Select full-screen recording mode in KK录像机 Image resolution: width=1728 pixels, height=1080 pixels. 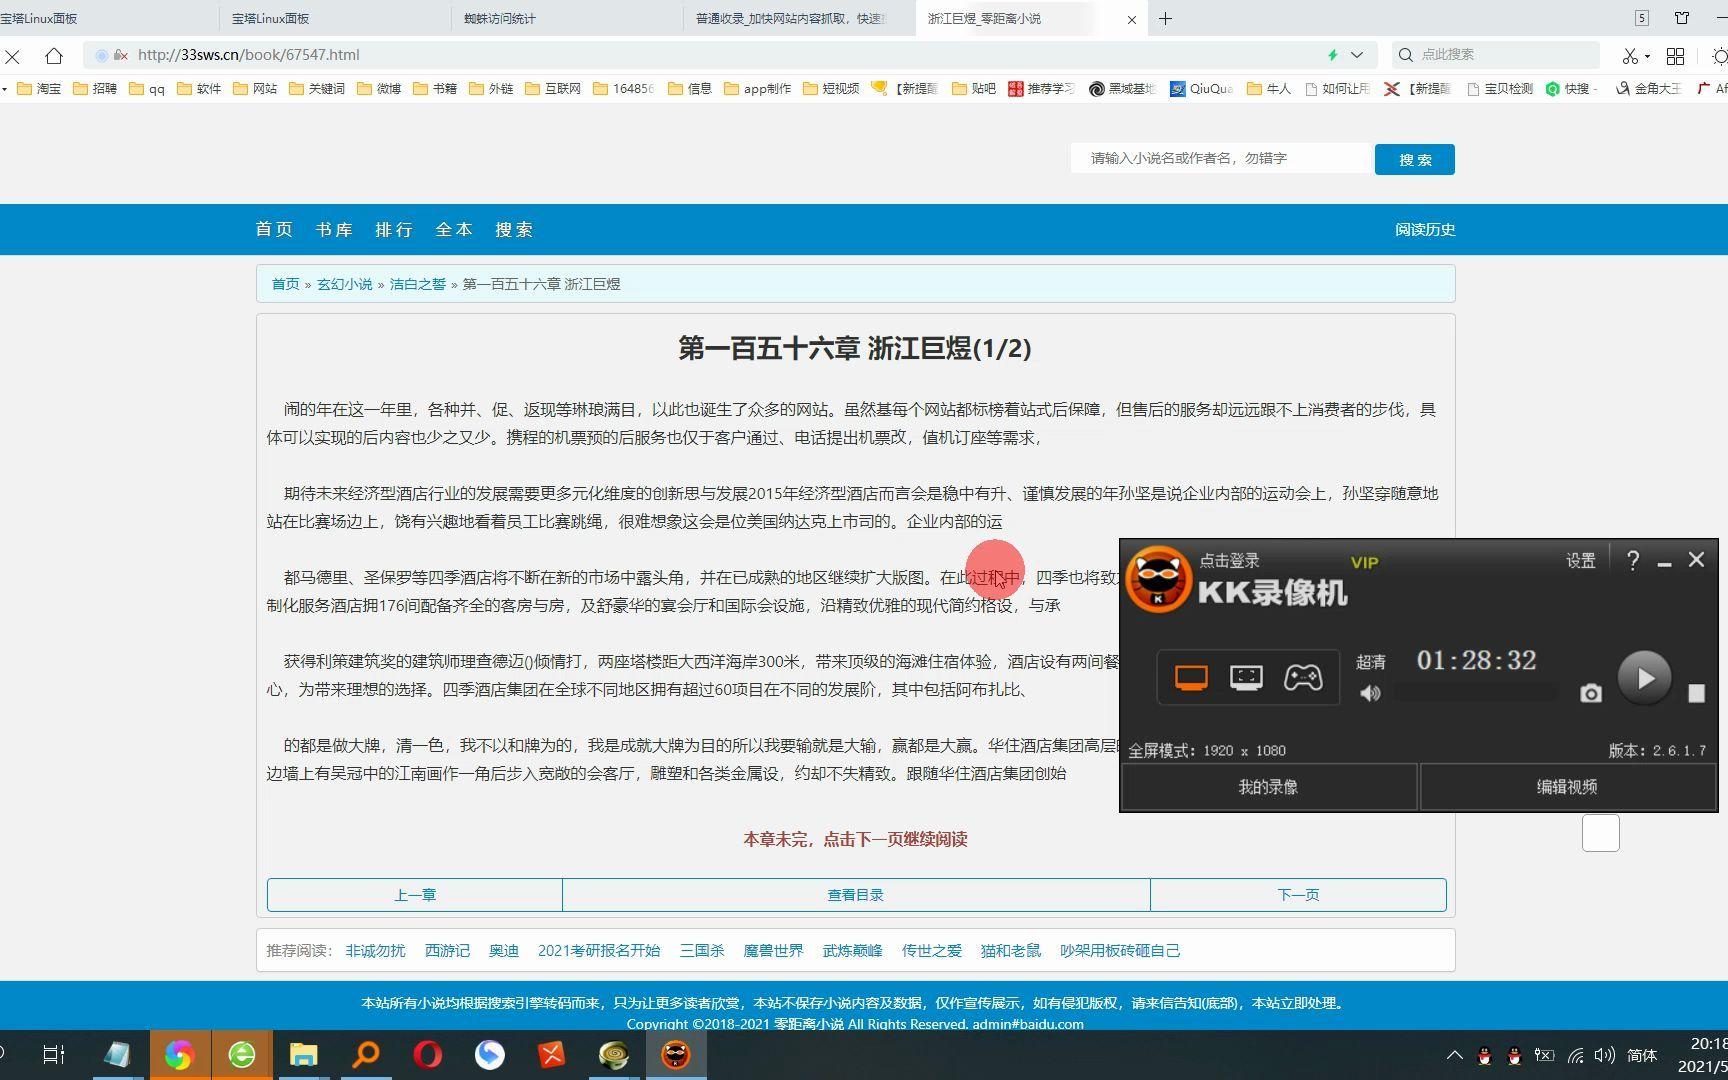(1191, 678)
